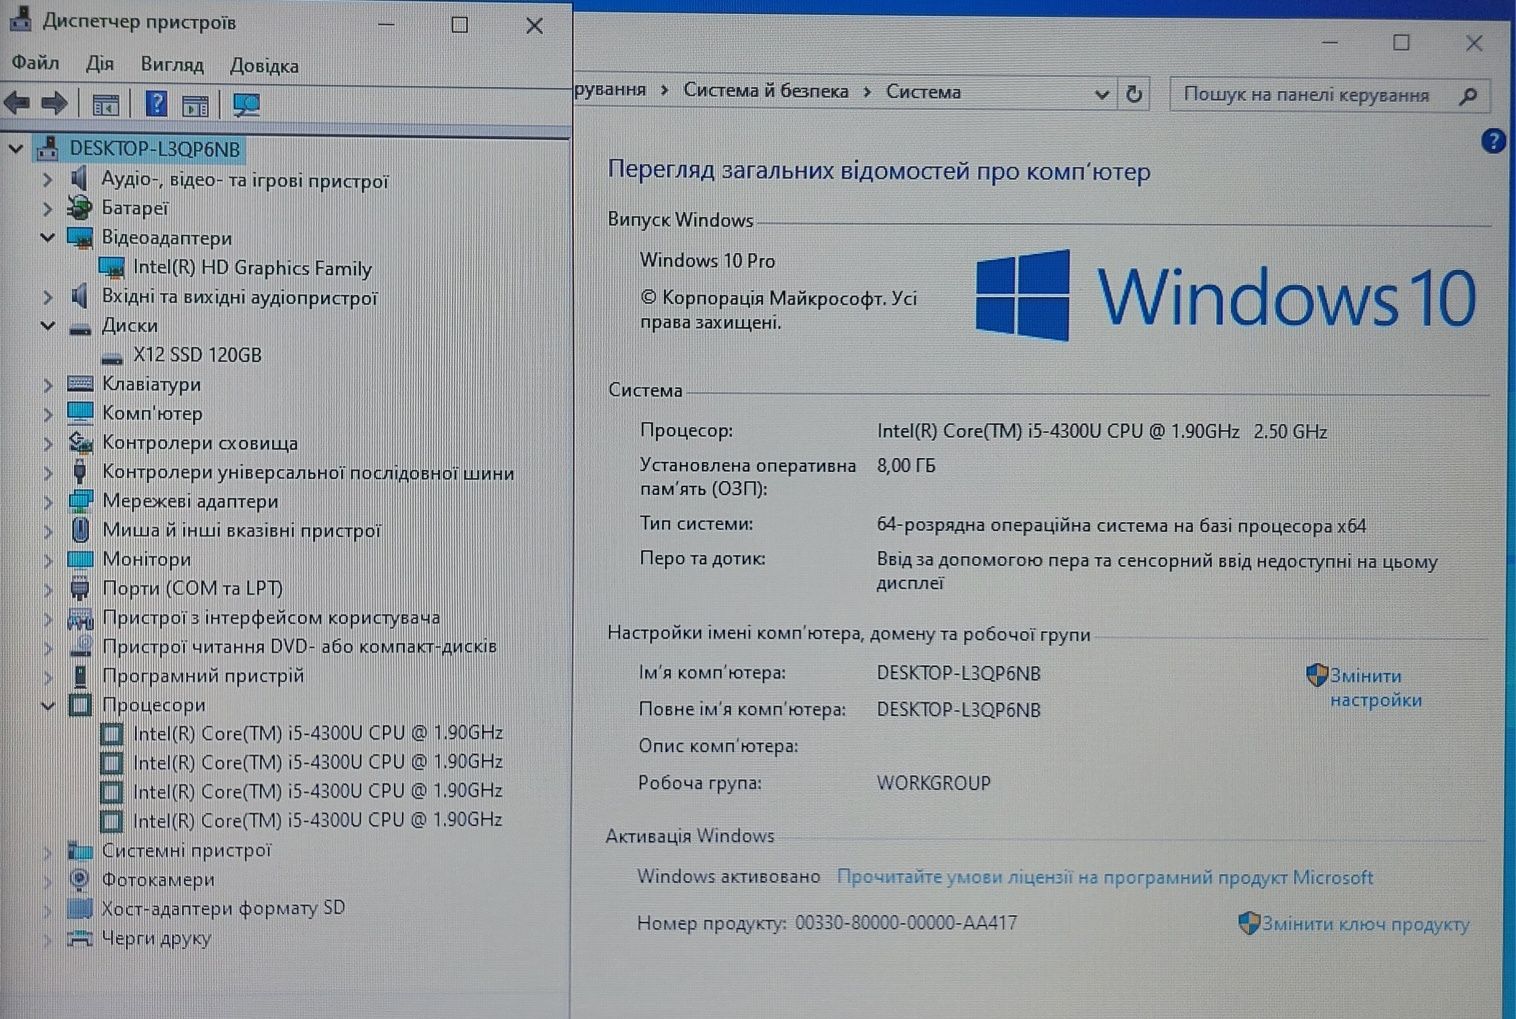Collapse the Відеоадаптери node

[47, 238]
